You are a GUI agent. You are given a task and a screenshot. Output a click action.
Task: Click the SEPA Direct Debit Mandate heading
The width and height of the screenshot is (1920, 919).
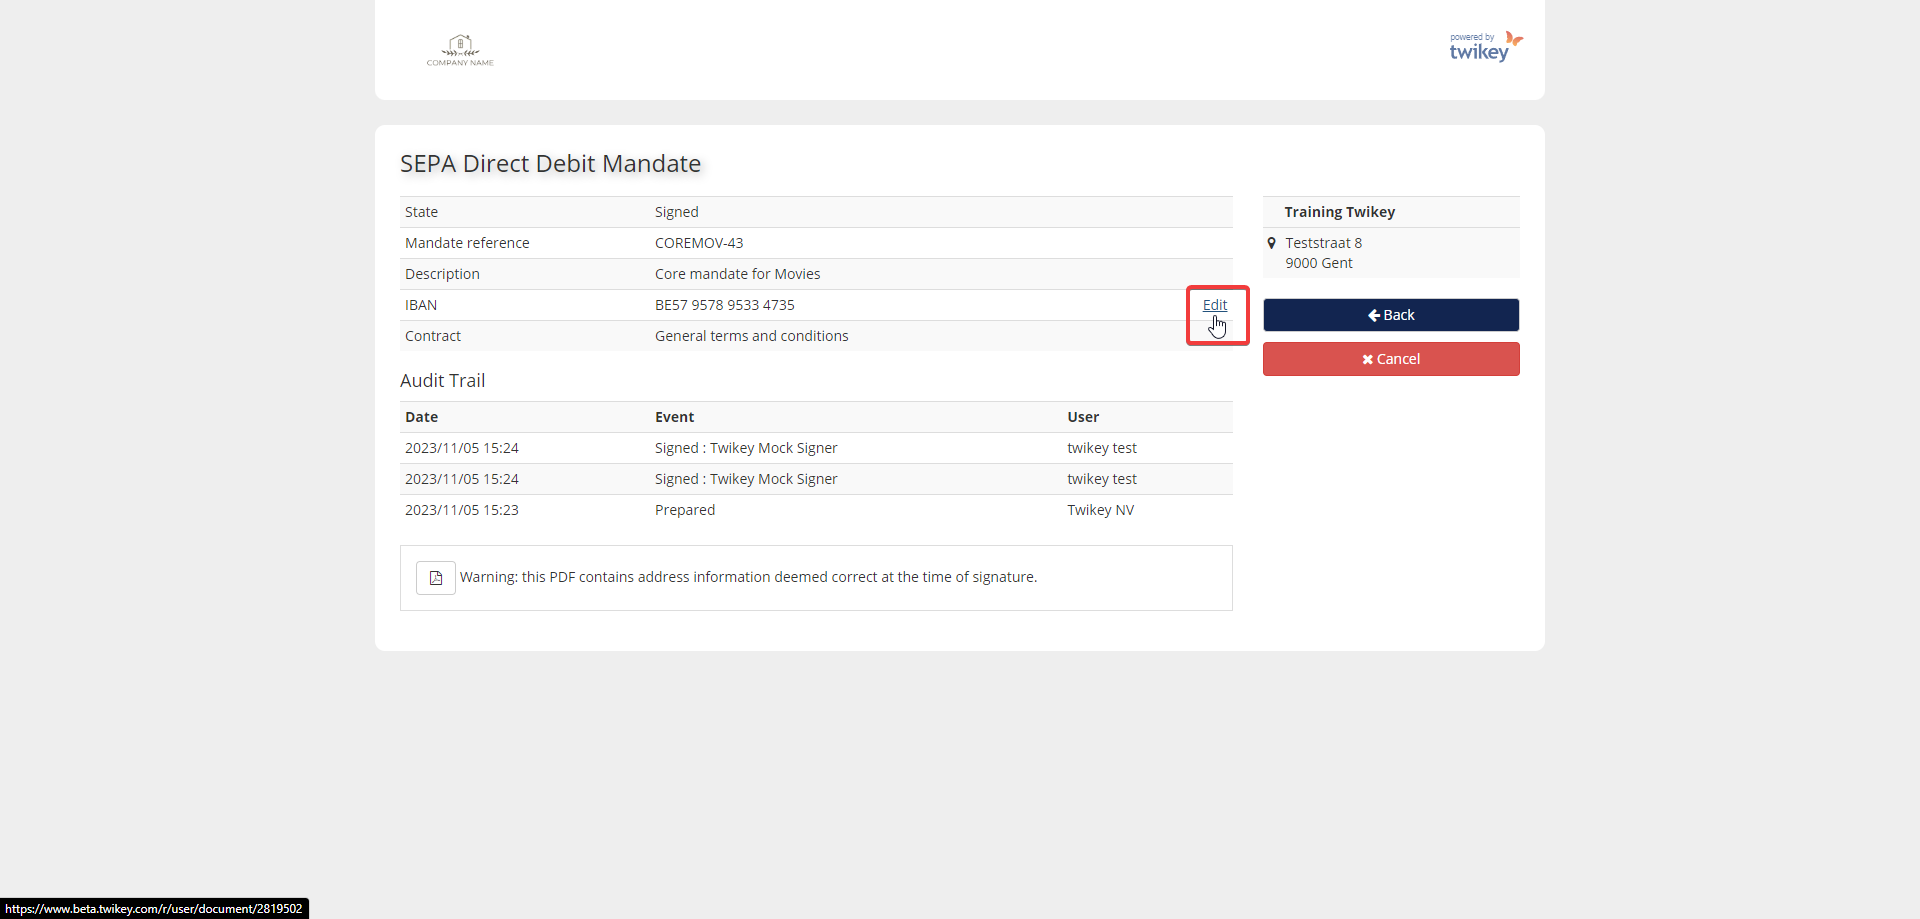(550, 164)
